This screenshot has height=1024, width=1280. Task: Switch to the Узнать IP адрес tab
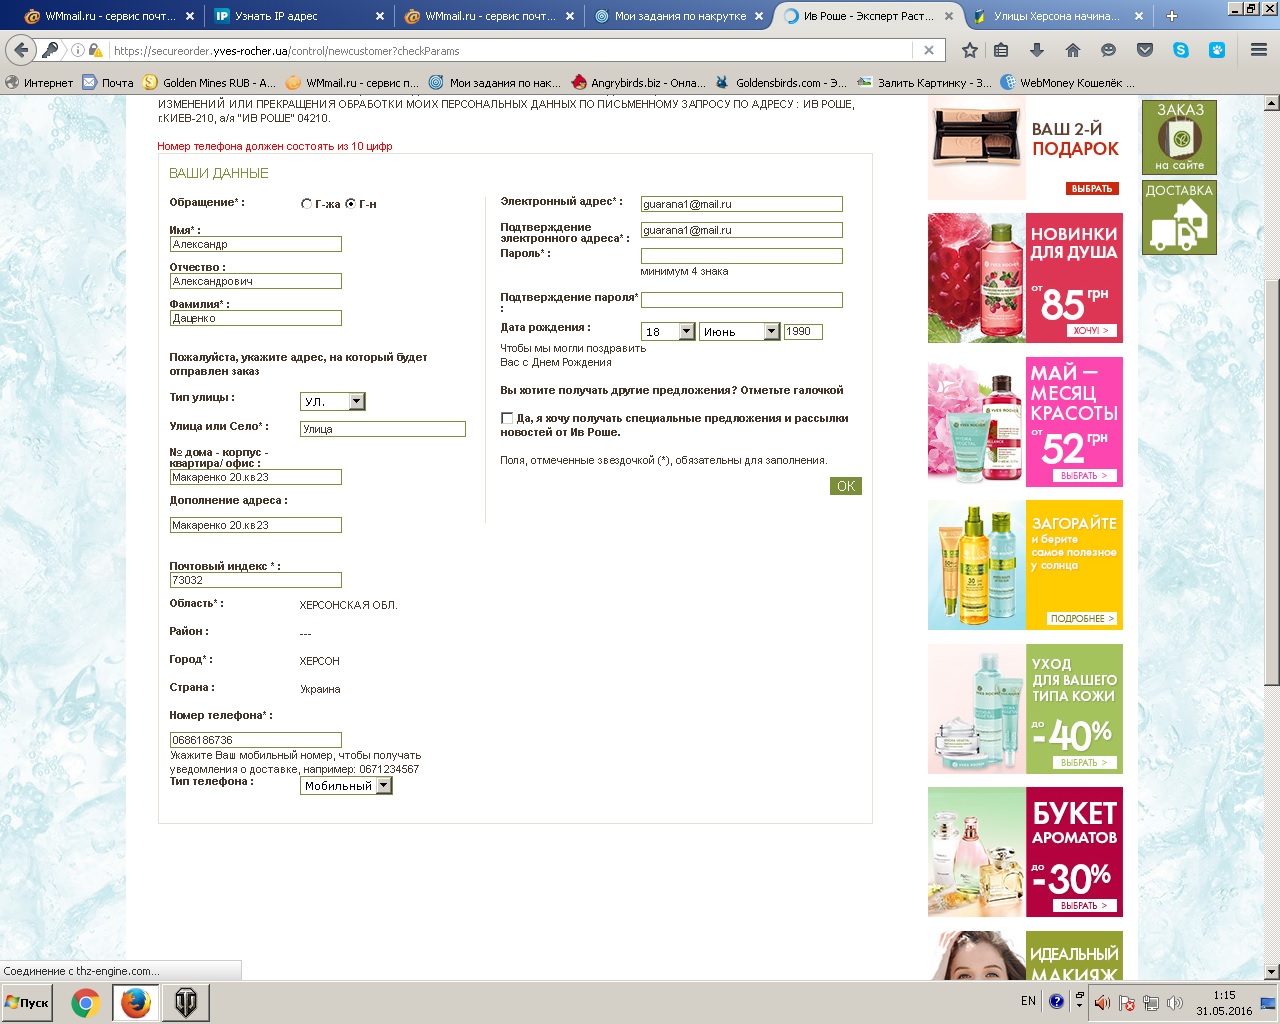299,16
